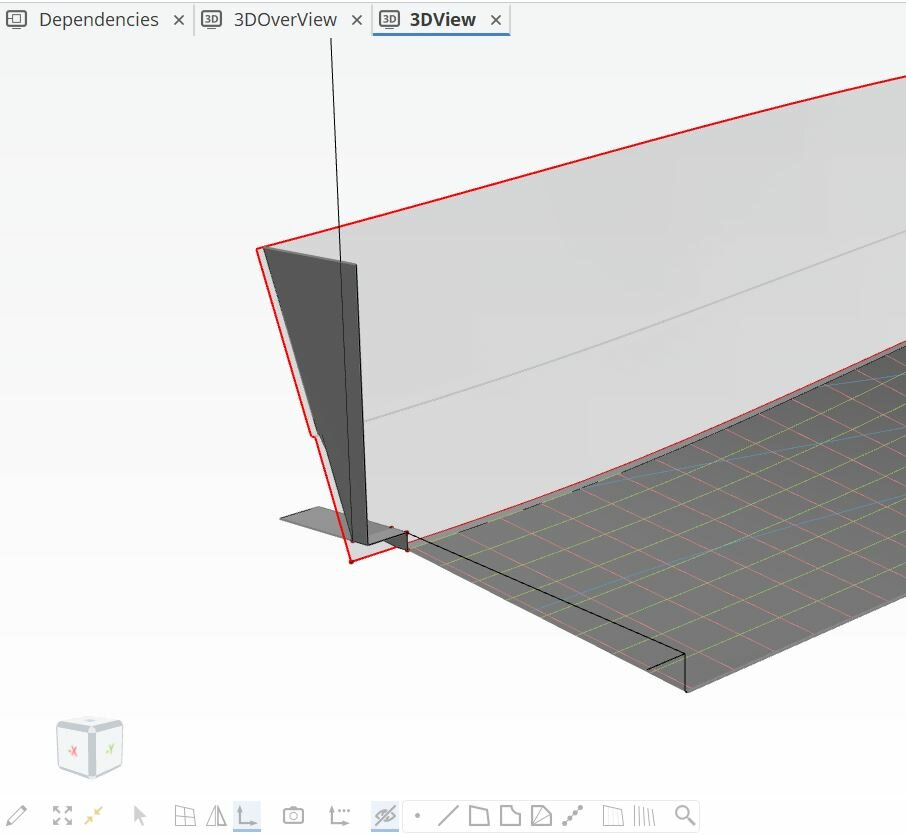This screenshot has width=906, height=835.
Task: Click the ruled surface mesh icon
Action: tap(613, 816)
